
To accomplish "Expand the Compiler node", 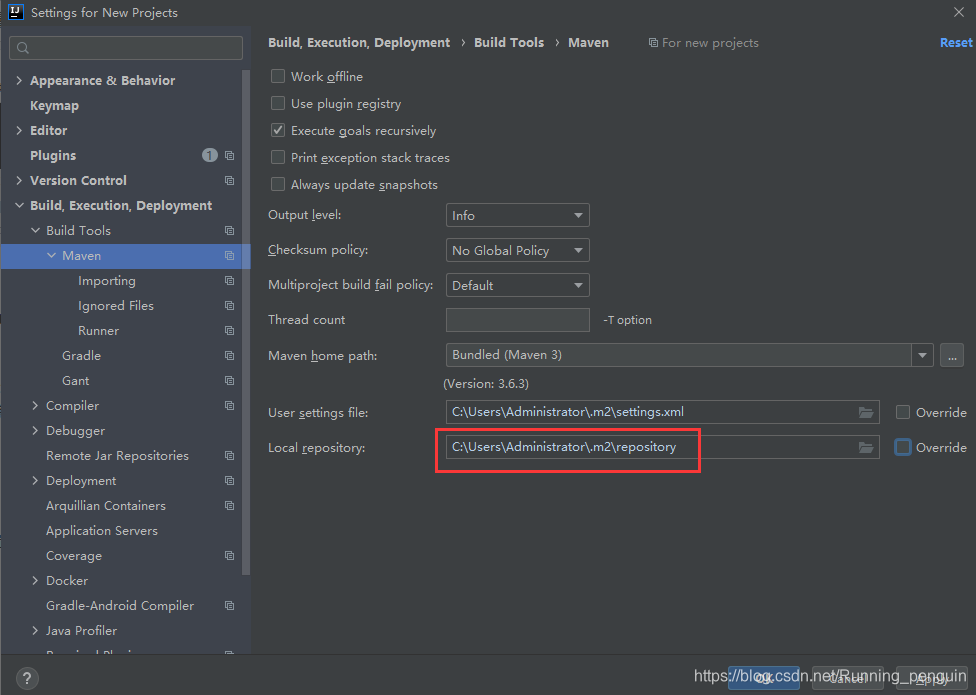I will tap(35, 406).
